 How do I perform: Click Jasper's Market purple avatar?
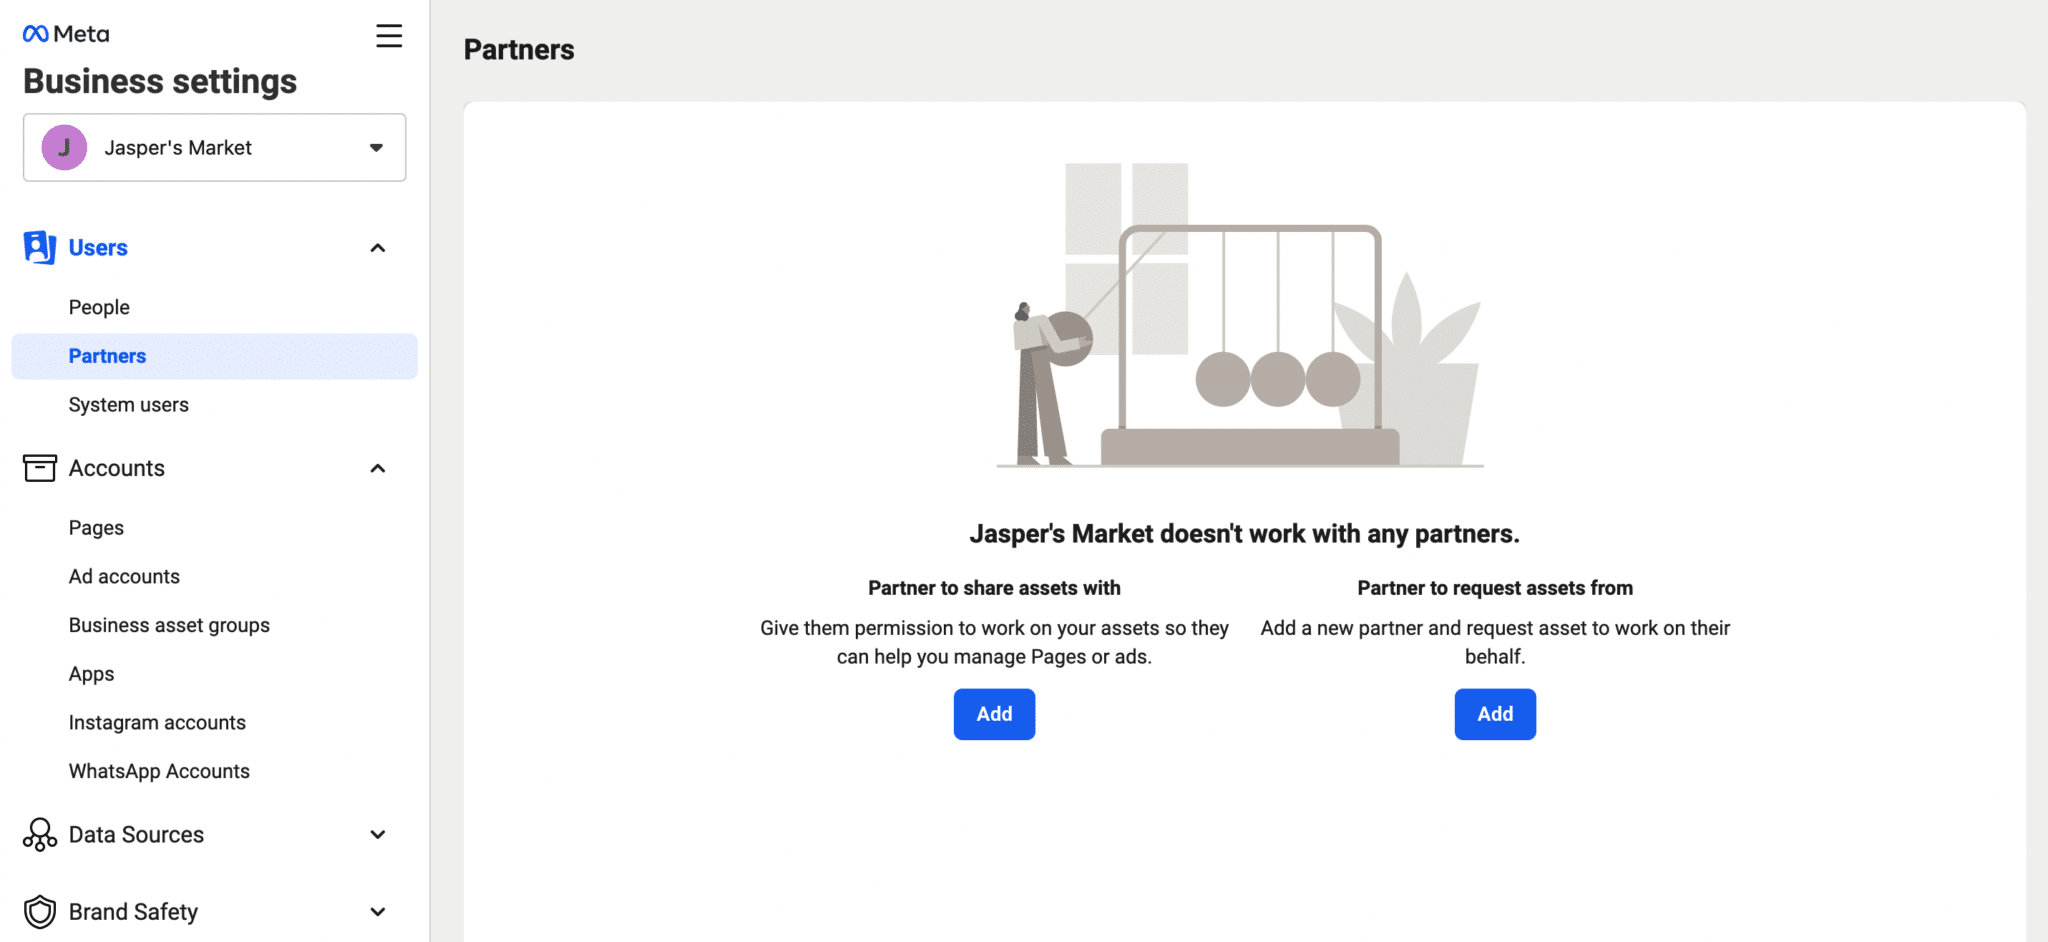[x=64, y=148]
